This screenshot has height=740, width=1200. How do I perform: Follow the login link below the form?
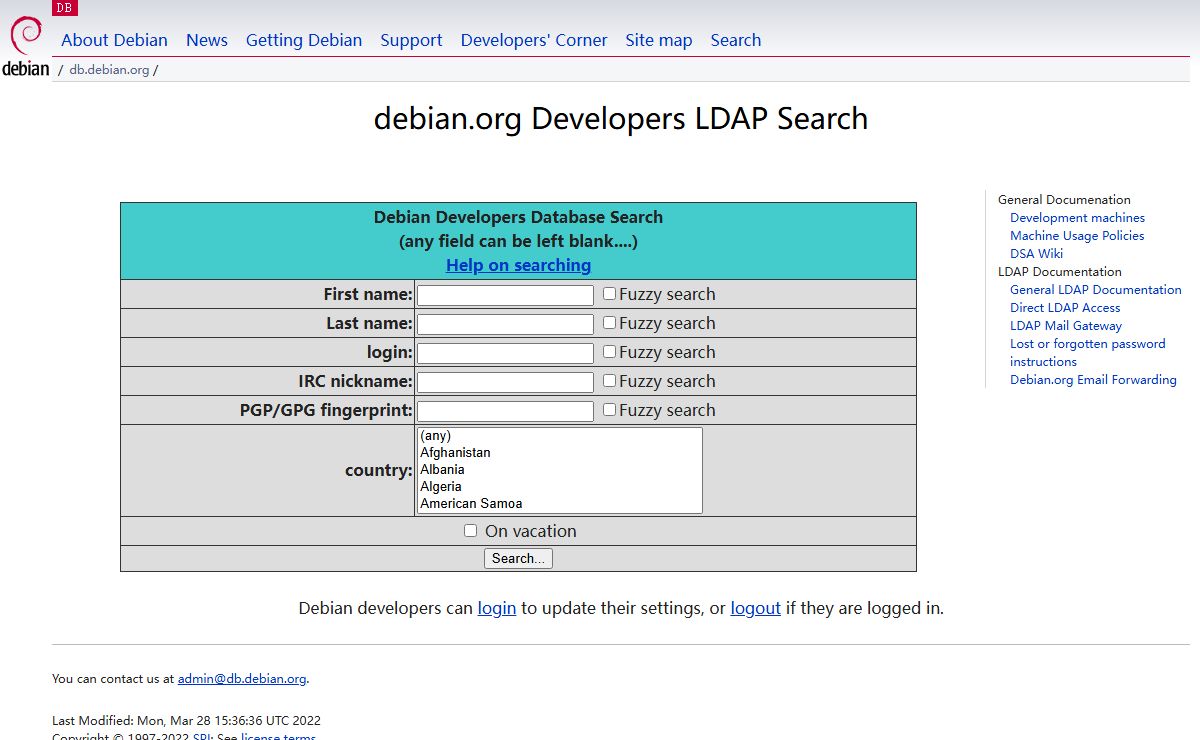tap(497, 608)
